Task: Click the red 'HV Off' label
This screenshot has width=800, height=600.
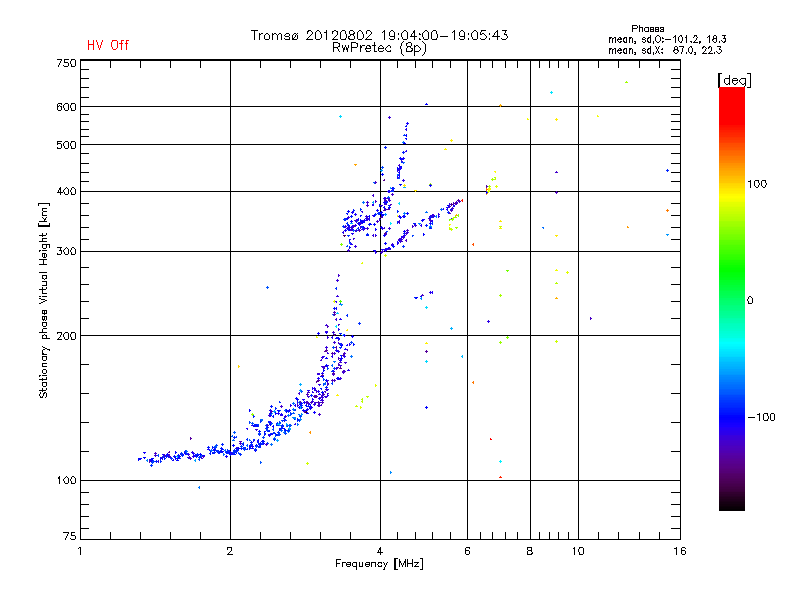Action: point(108,45)
